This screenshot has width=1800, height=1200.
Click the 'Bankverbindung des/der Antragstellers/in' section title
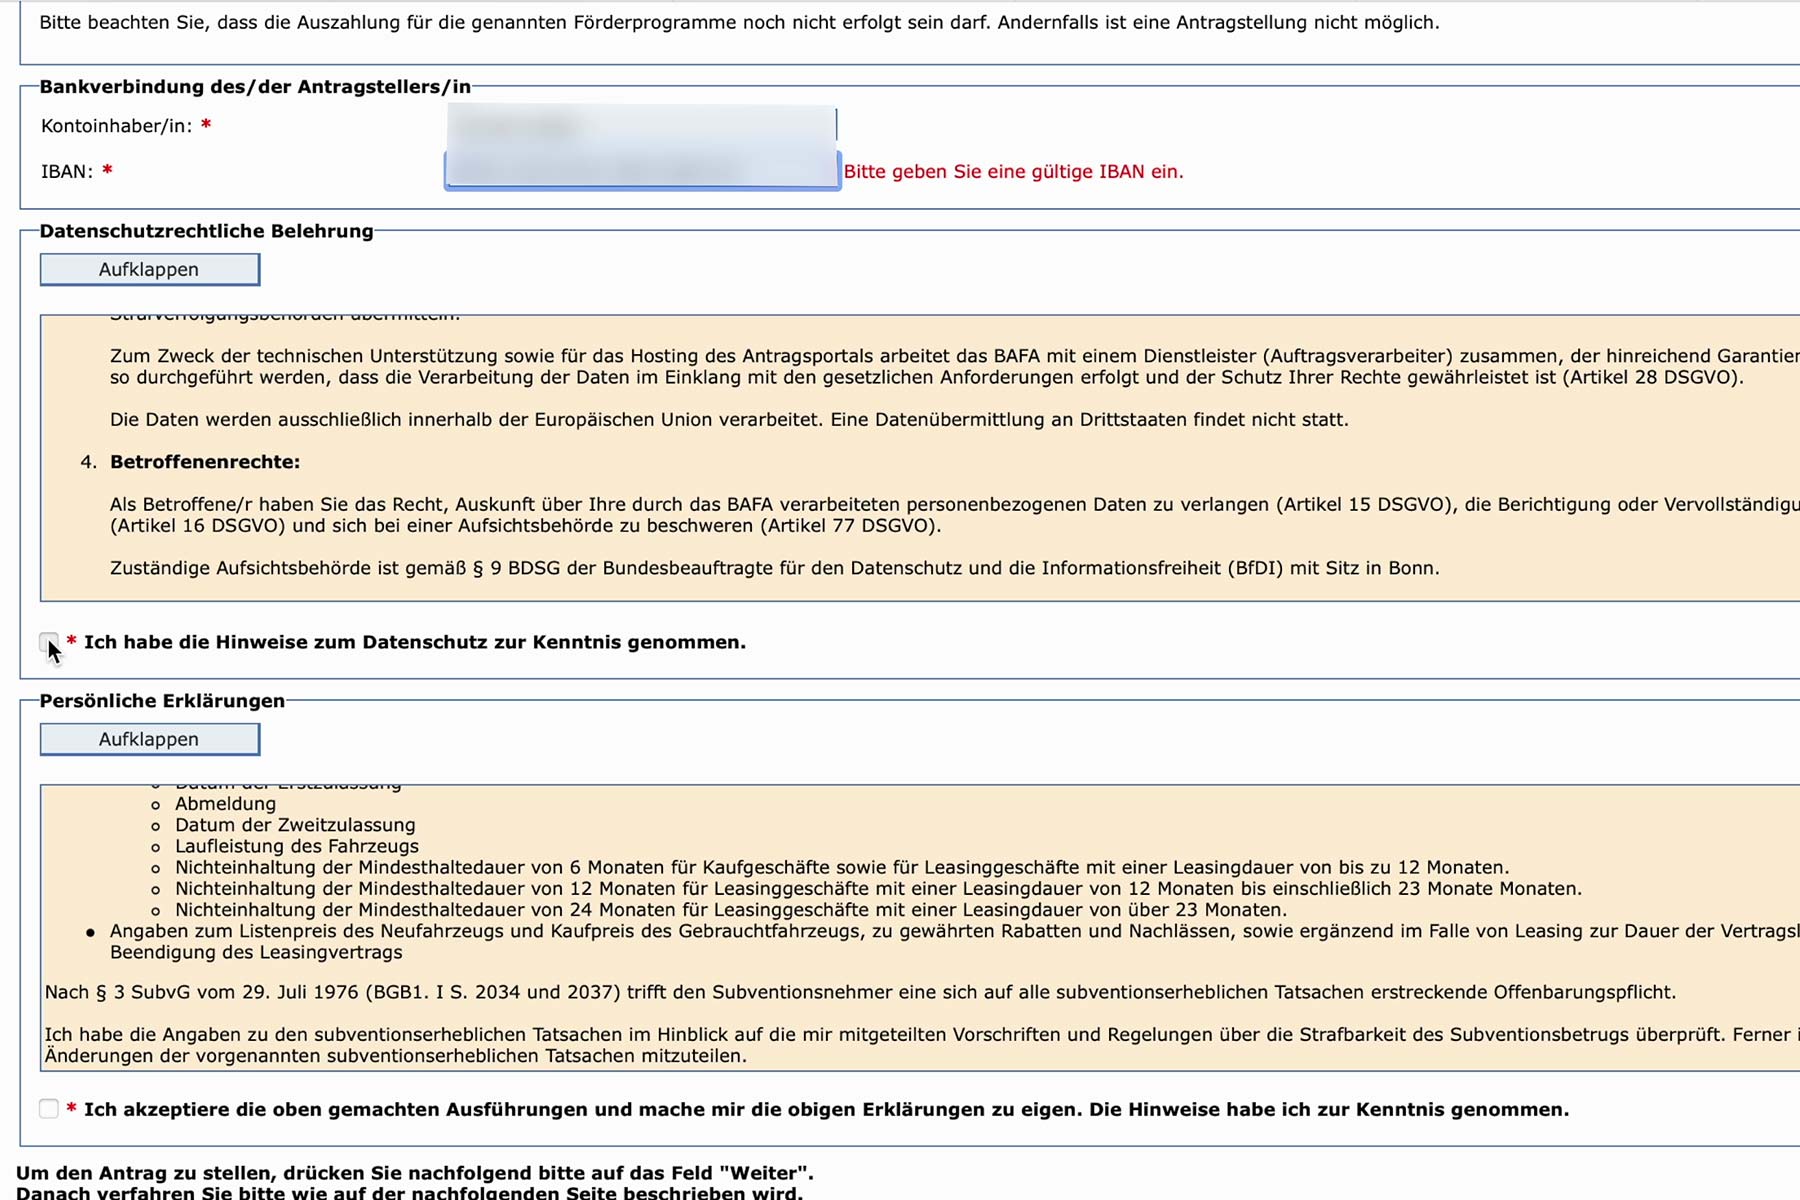coord(255,87)
